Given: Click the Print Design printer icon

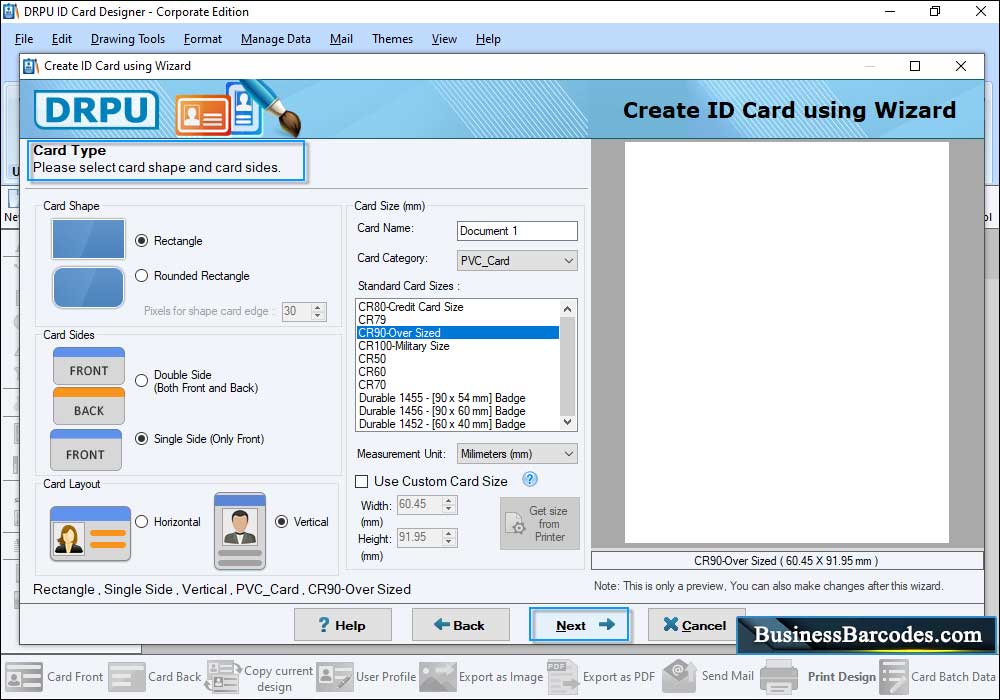Looking at the screenshot, I should [x=779, y=676].
